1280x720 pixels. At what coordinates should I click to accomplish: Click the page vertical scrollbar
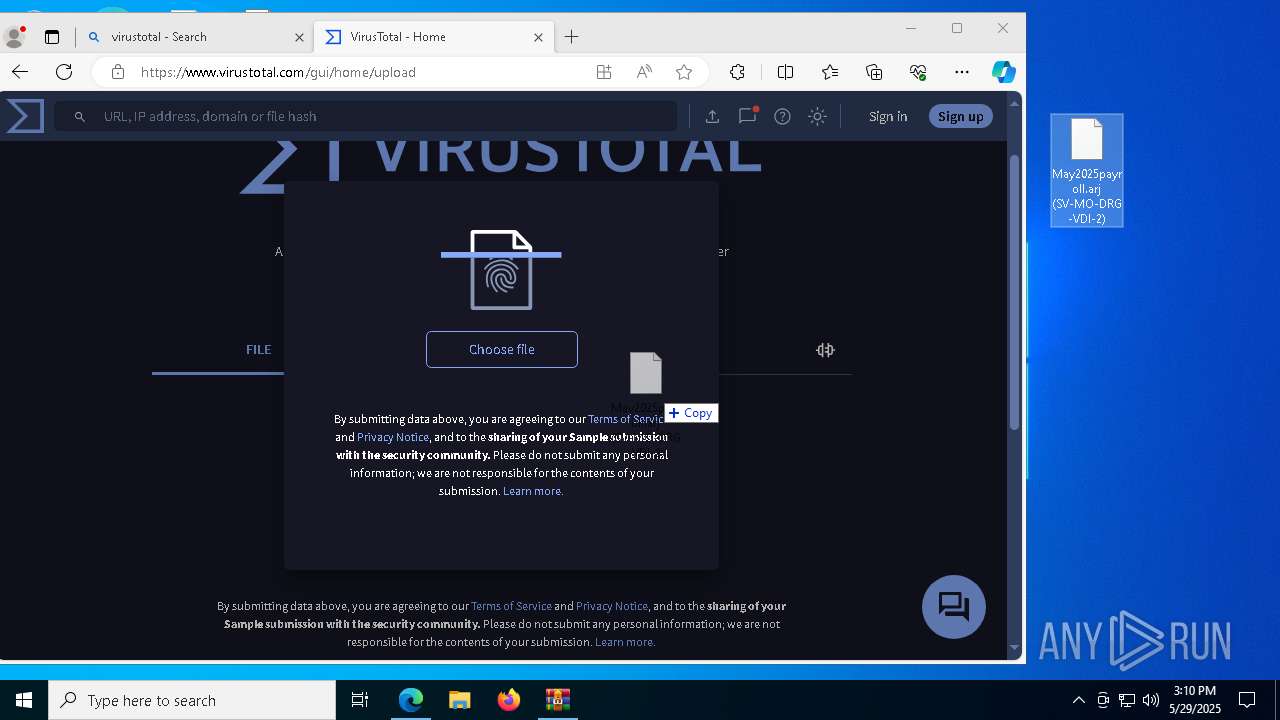coord(1015,290)
